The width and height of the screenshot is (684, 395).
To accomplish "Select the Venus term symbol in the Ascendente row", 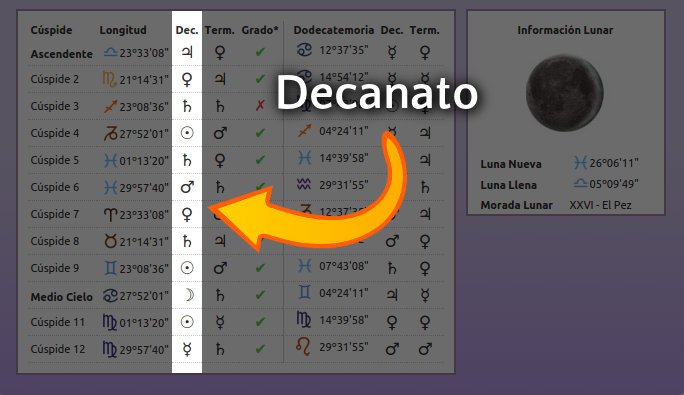I will coord(220,52).
